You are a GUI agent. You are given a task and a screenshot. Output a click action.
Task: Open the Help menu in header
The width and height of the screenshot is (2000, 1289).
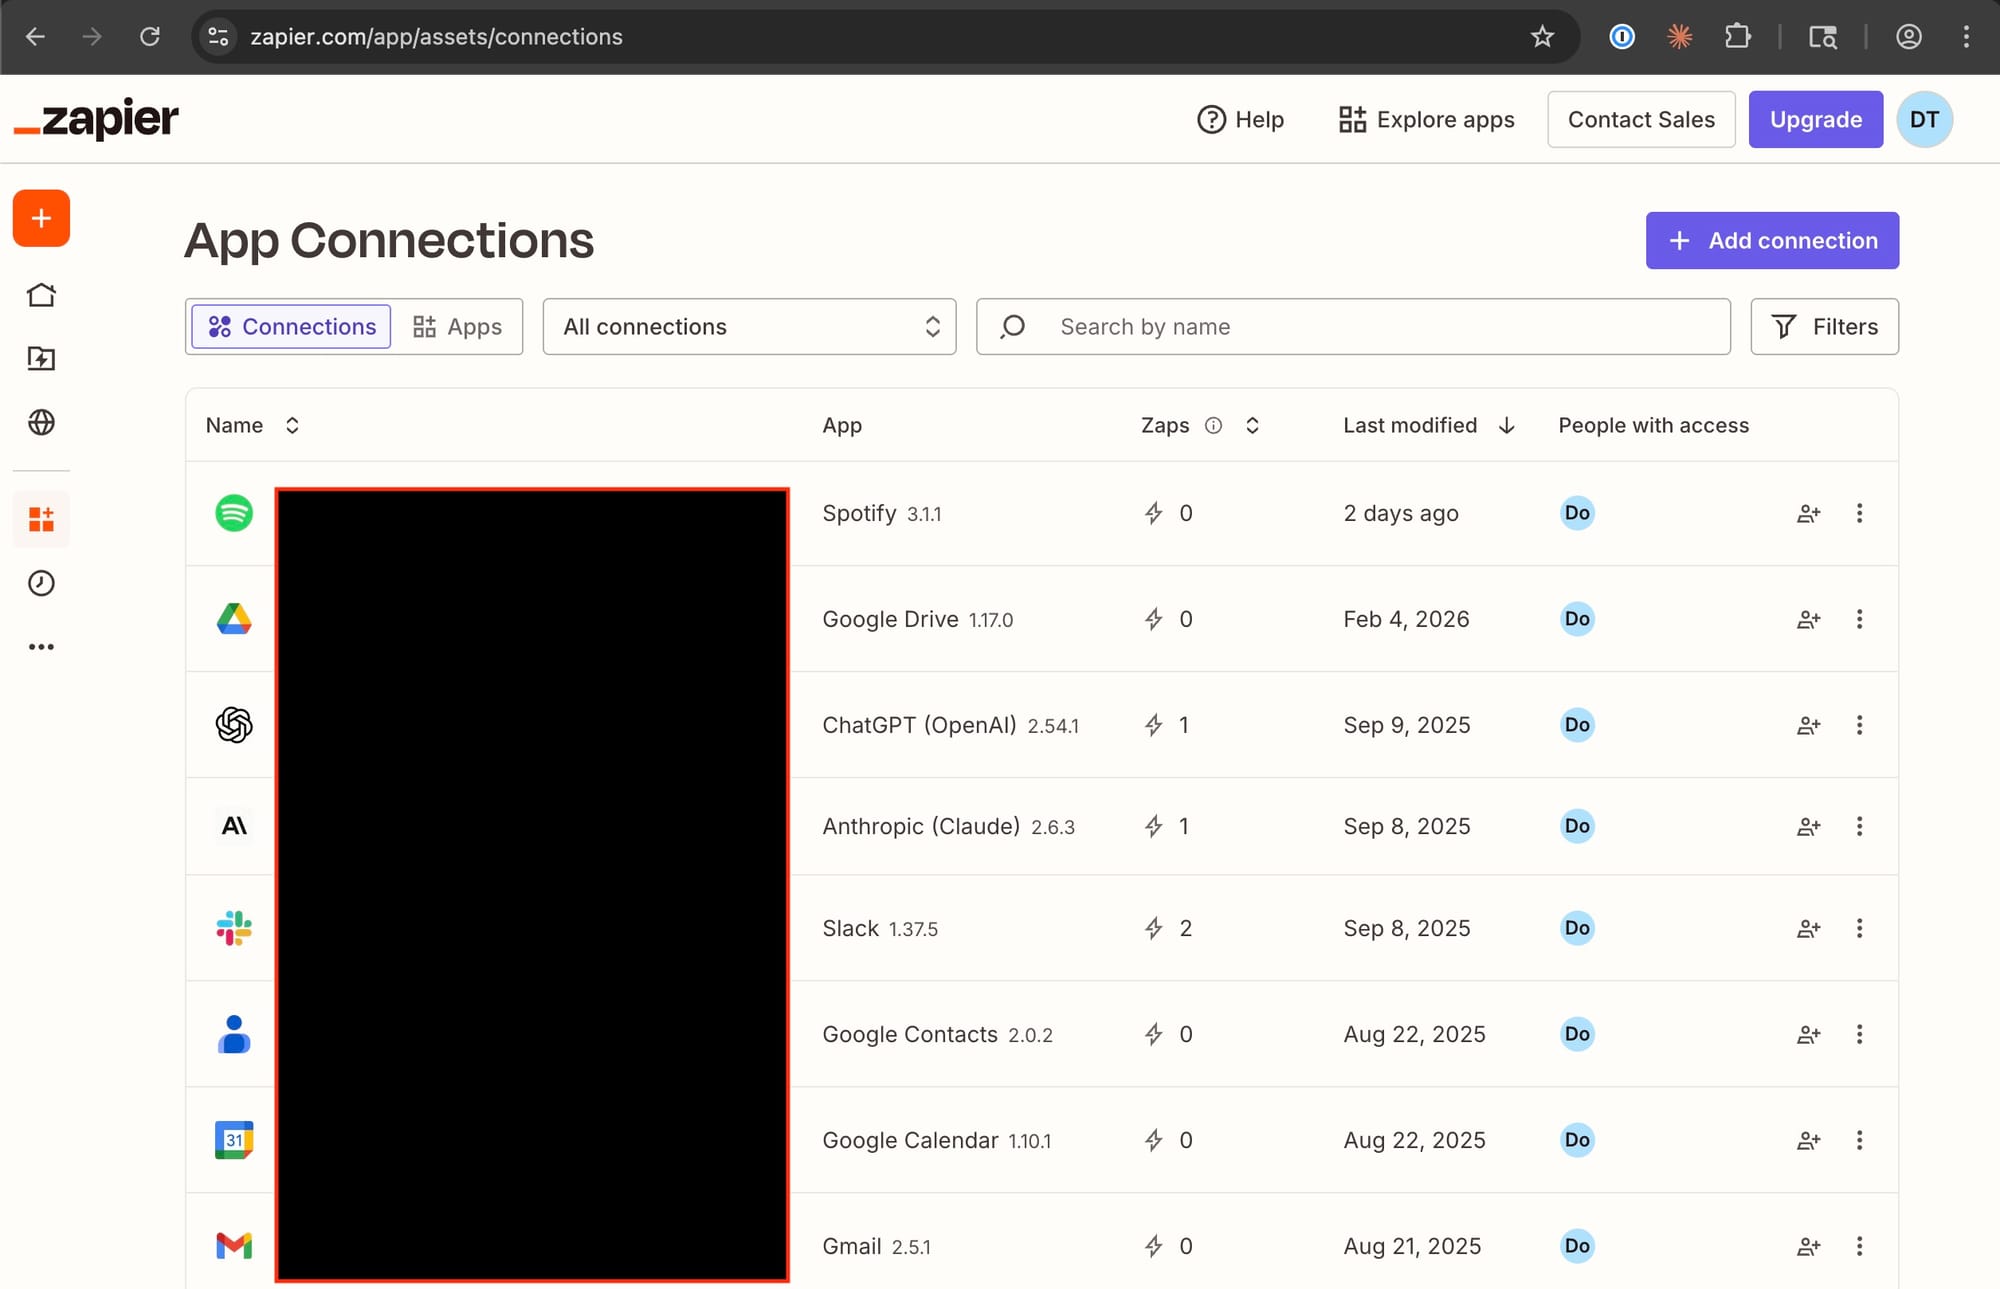tap(1240, 120)
